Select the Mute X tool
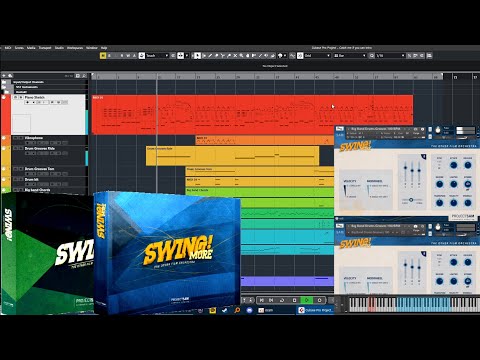Image resolution: width=480 pixels, height=360 pixels. click(235, 56)
